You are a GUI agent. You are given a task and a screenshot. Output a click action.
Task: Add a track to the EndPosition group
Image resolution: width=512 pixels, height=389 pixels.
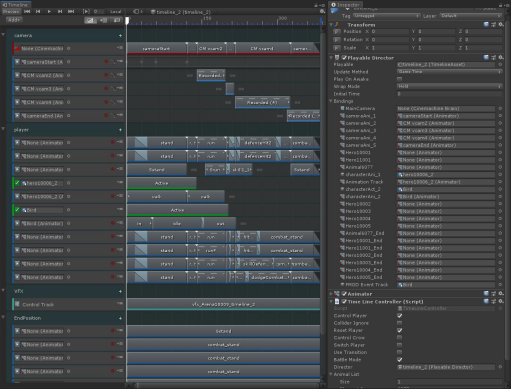click(x=120, y=318)
